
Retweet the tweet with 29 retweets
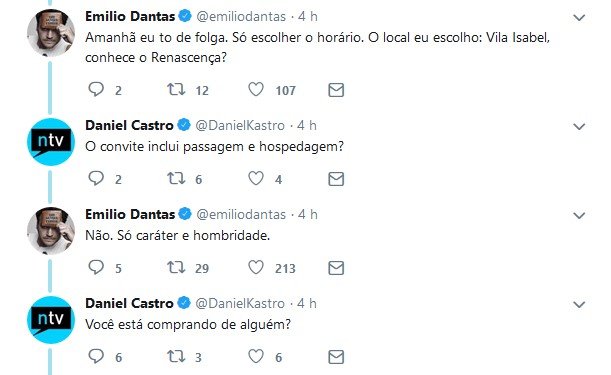coord(176,267)
